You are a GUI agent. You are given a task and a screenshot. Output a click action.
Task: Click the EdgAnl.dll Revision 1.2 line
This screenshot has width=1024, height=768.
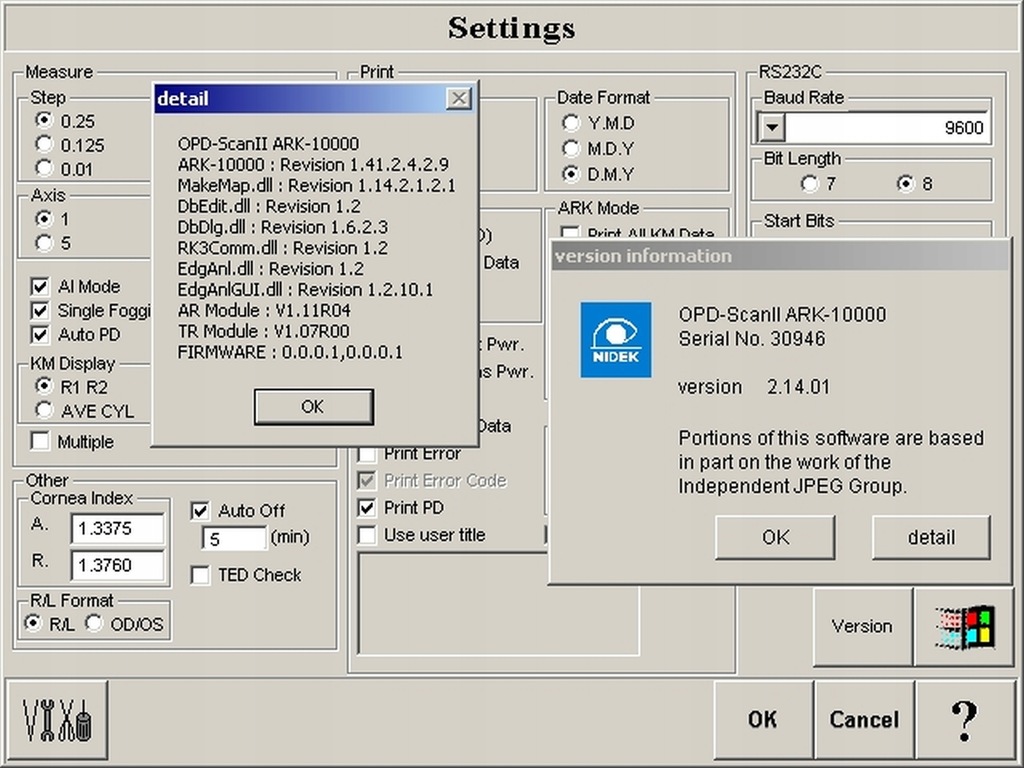(x=270, y=269)
